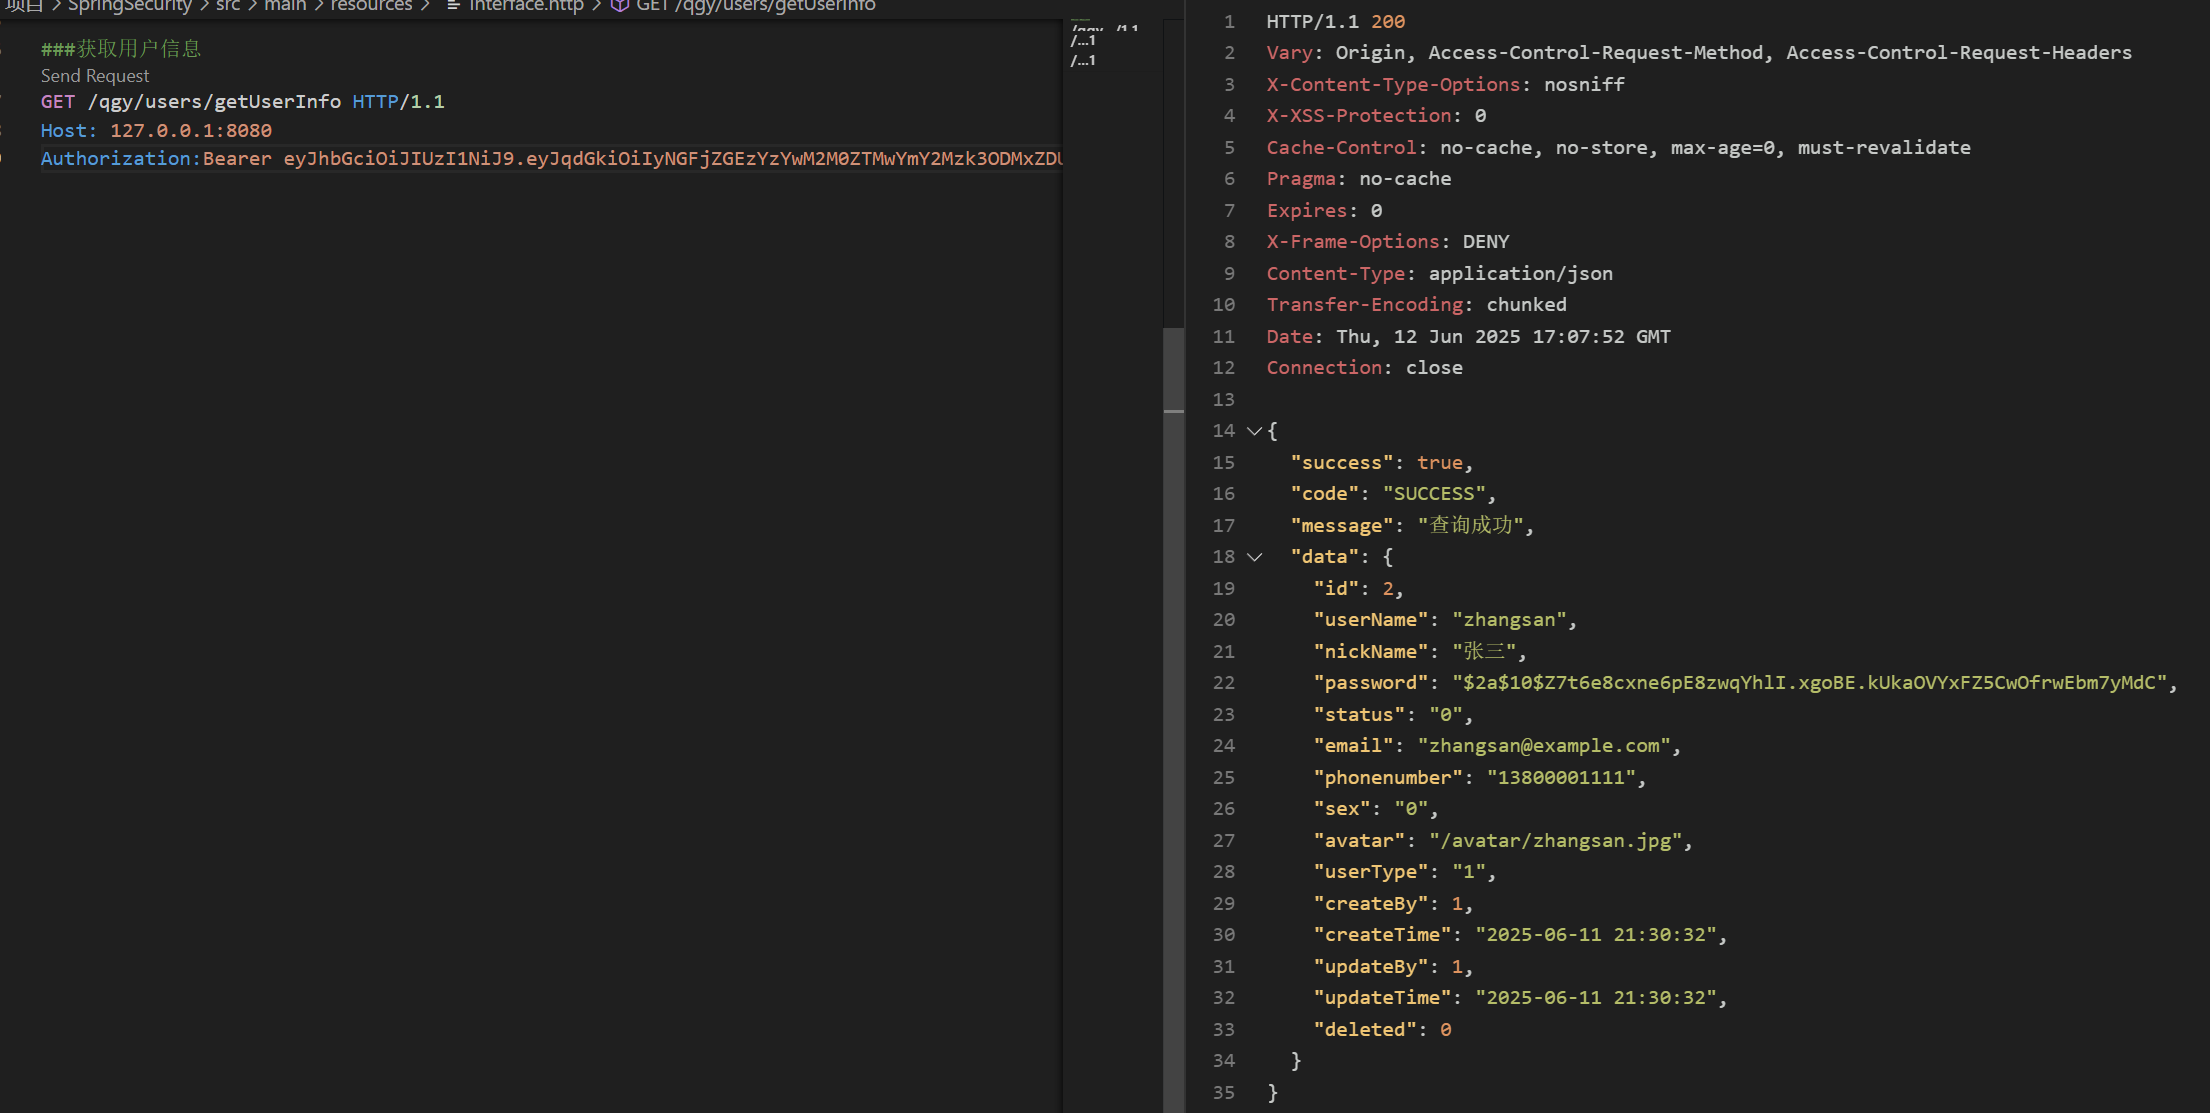Screen dimensions: 2210x1113
Task: Click the Host header line in the editor
Action: (155, 130)
